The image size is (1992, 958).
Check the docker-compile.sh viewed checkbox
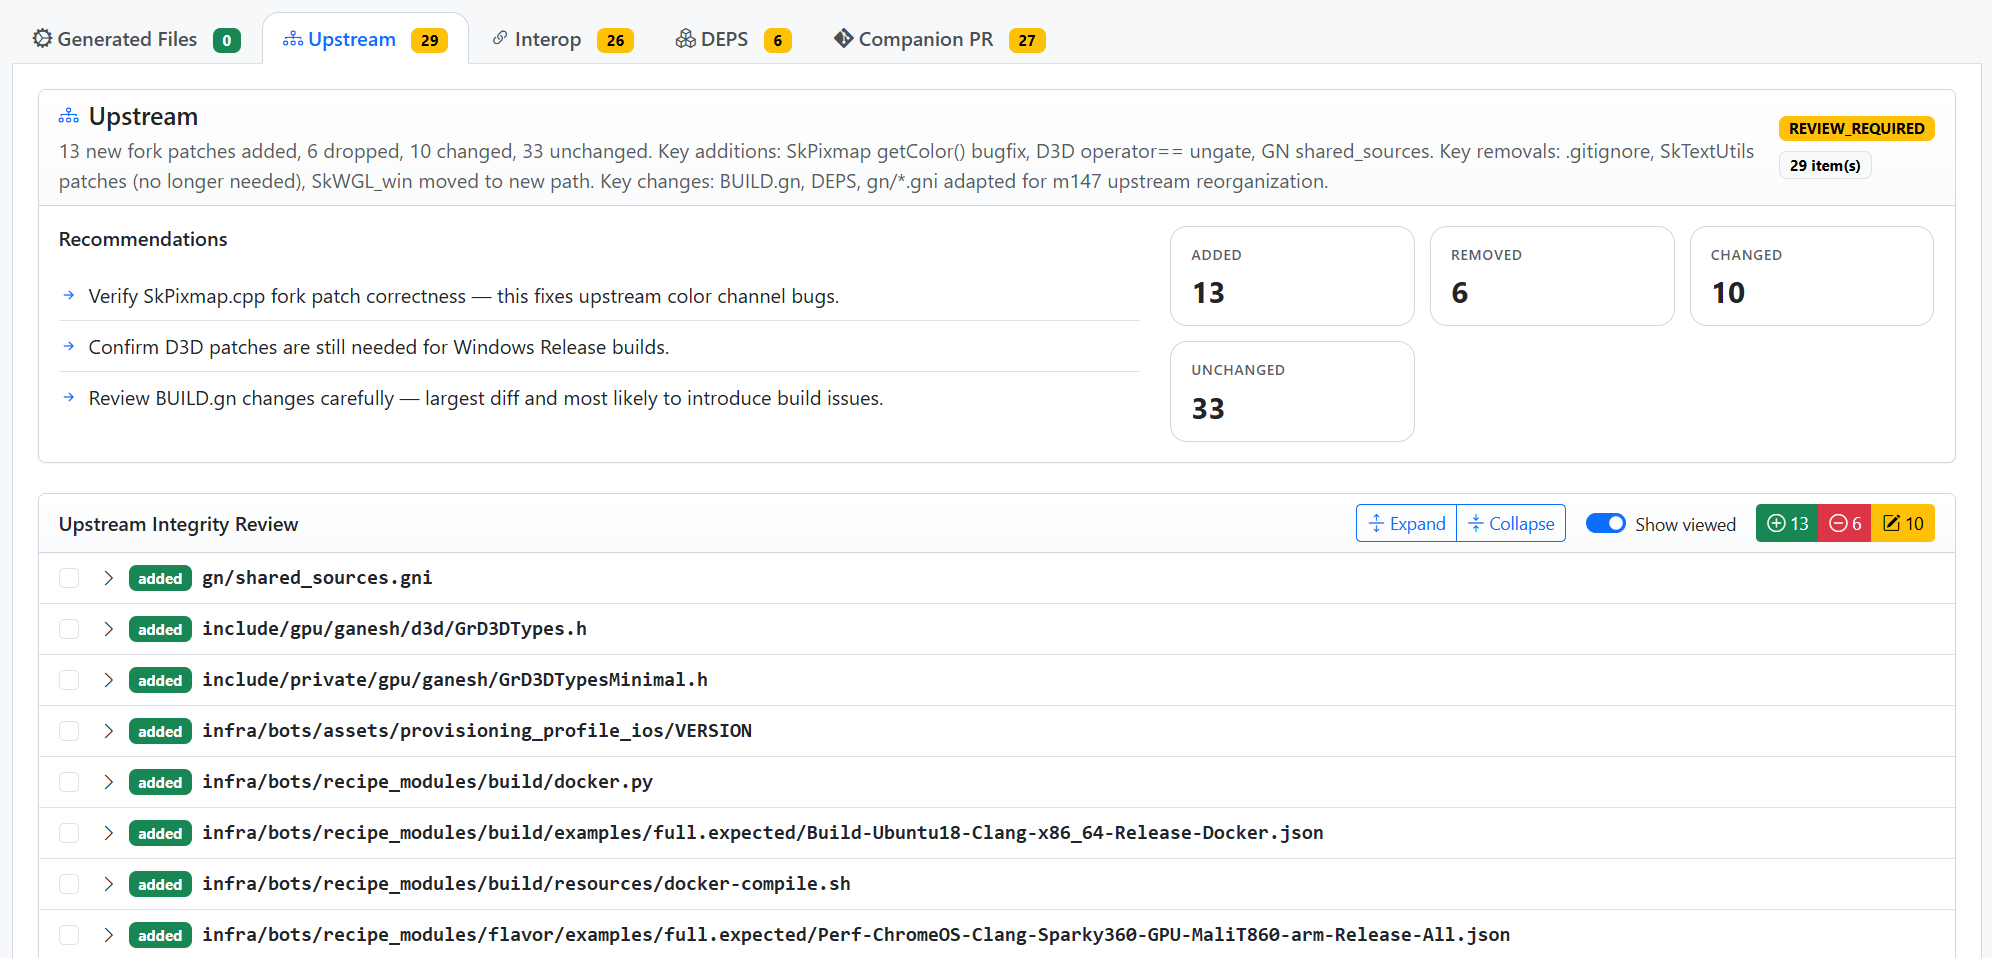tap(69, 884)
